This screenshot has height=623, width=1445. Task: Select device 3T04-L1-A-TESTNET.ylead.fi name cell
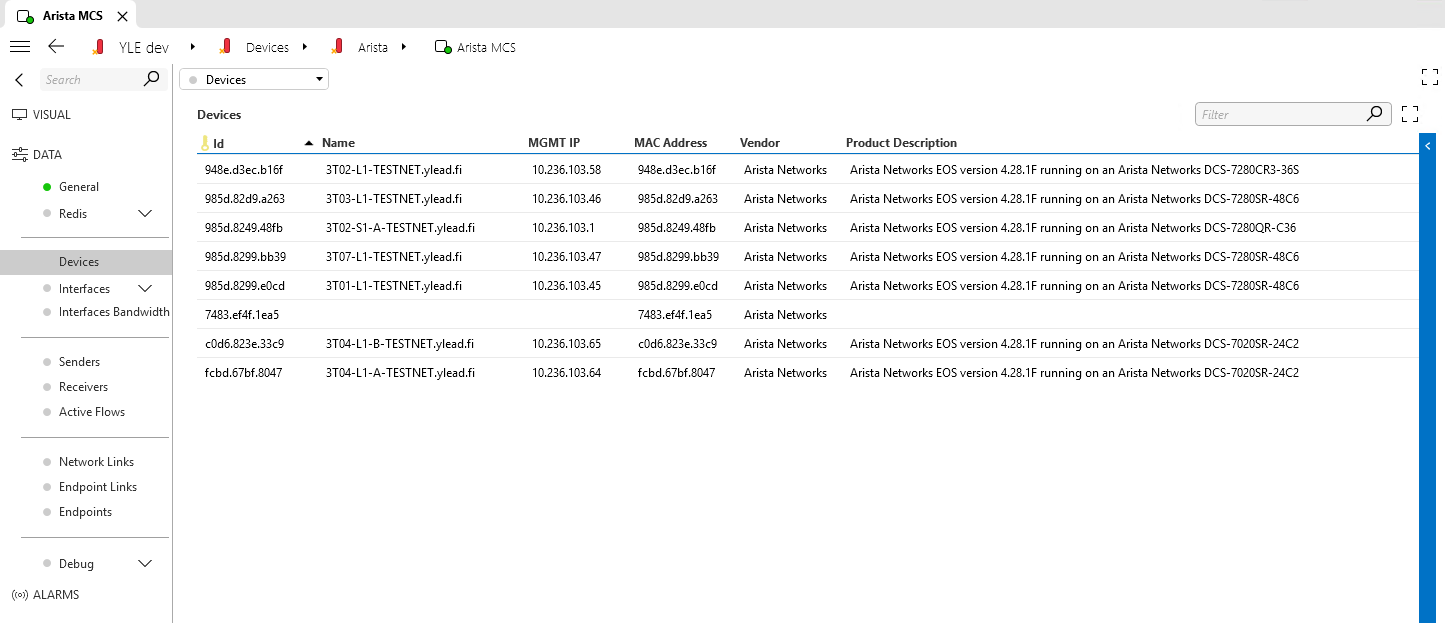coord(400,373)
